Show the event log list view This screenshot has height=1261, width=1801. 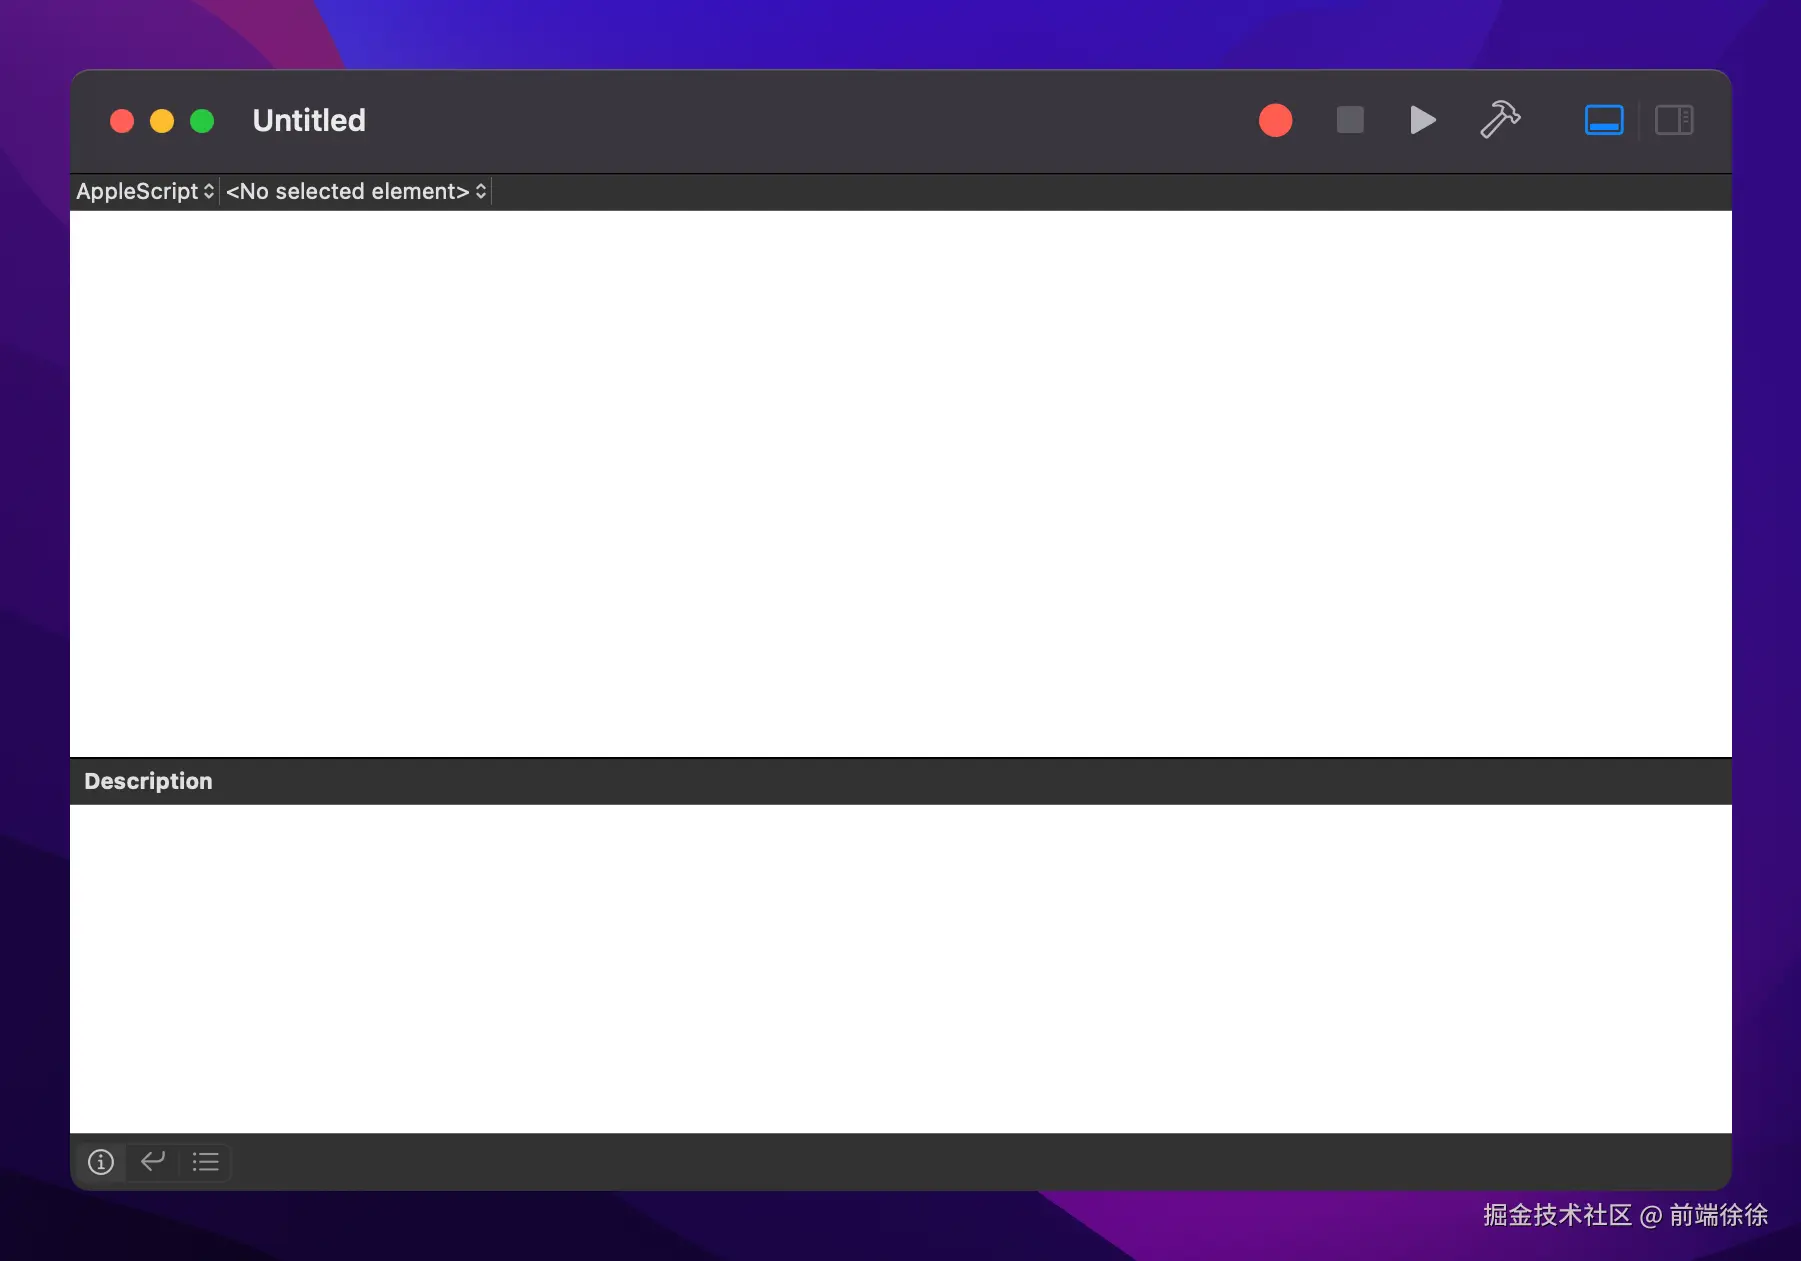[x=206, y=1162]
